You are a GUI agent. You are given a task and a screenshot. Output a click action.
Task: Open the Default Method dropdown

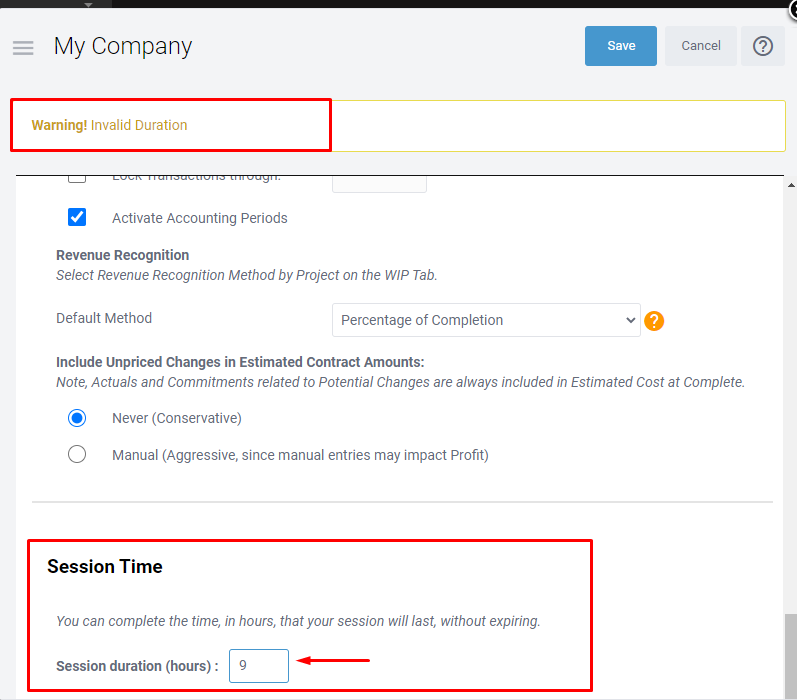click(x=485, y=320)
